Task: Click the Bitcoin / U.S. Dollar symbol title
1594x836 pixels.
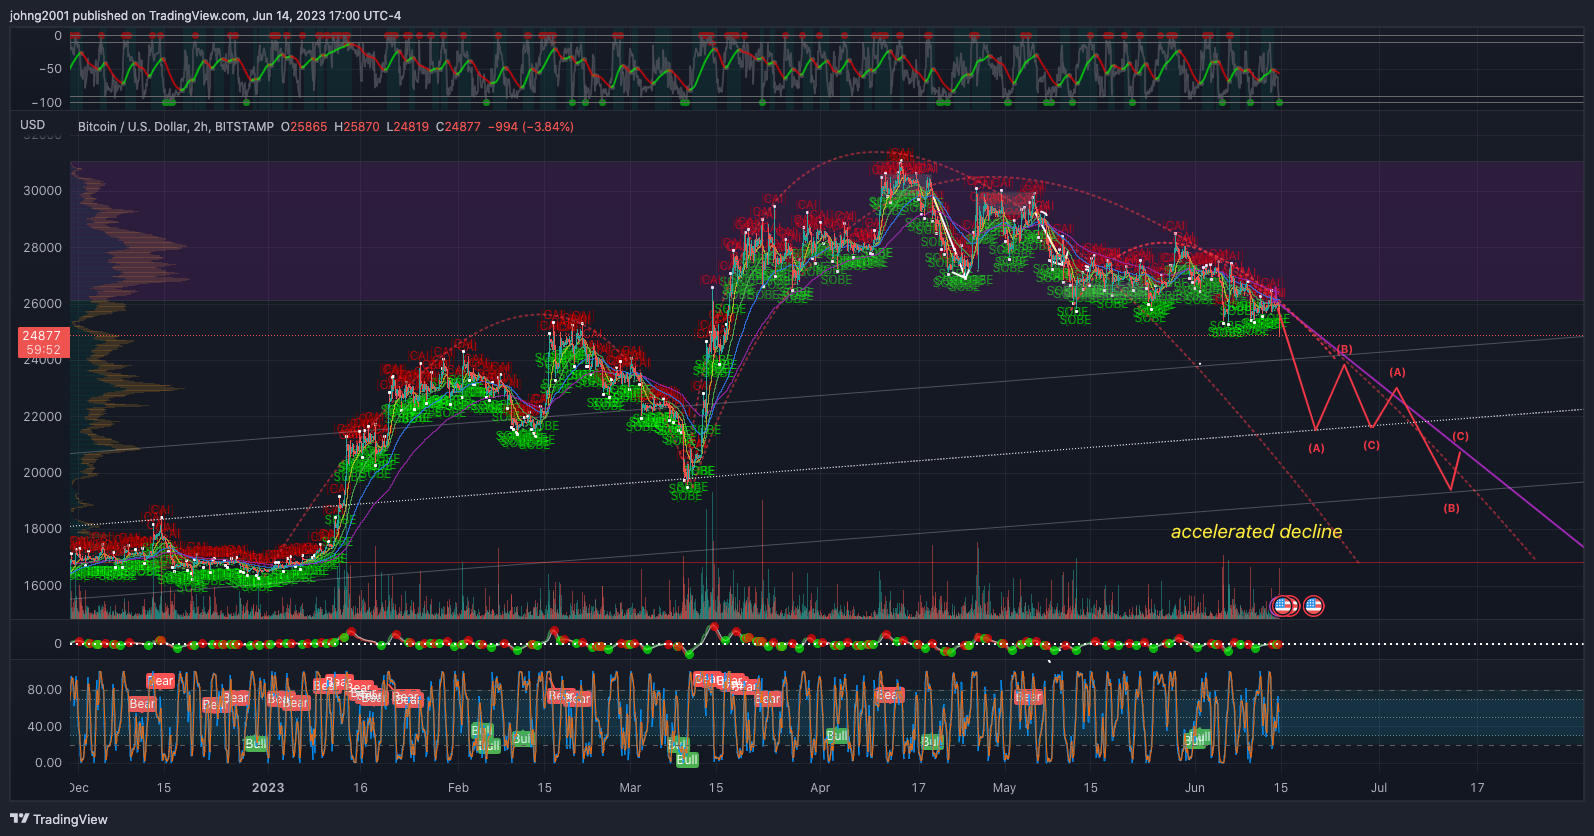Action: tap(176, 127)
